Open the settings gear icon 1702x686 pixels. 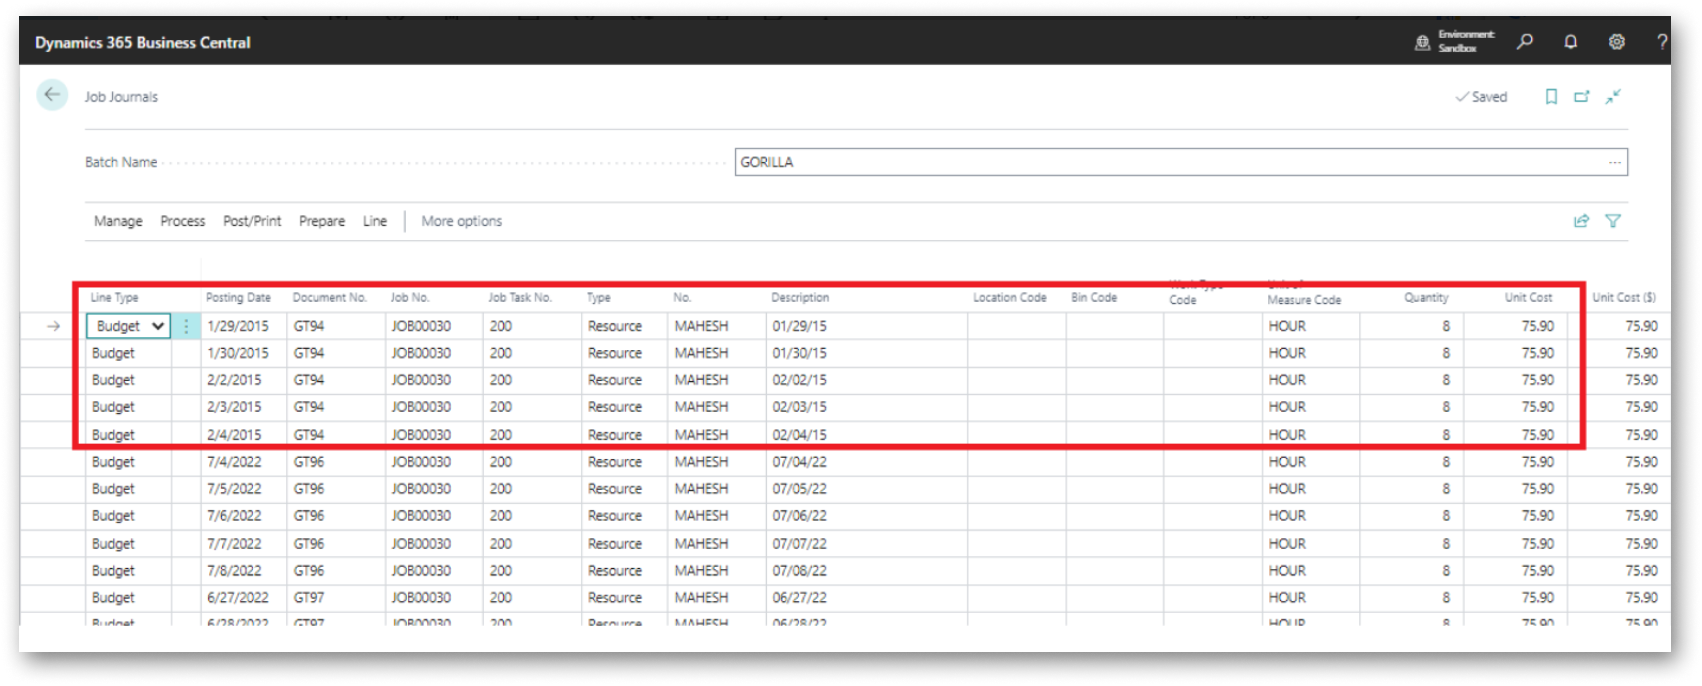(1616, 42)
